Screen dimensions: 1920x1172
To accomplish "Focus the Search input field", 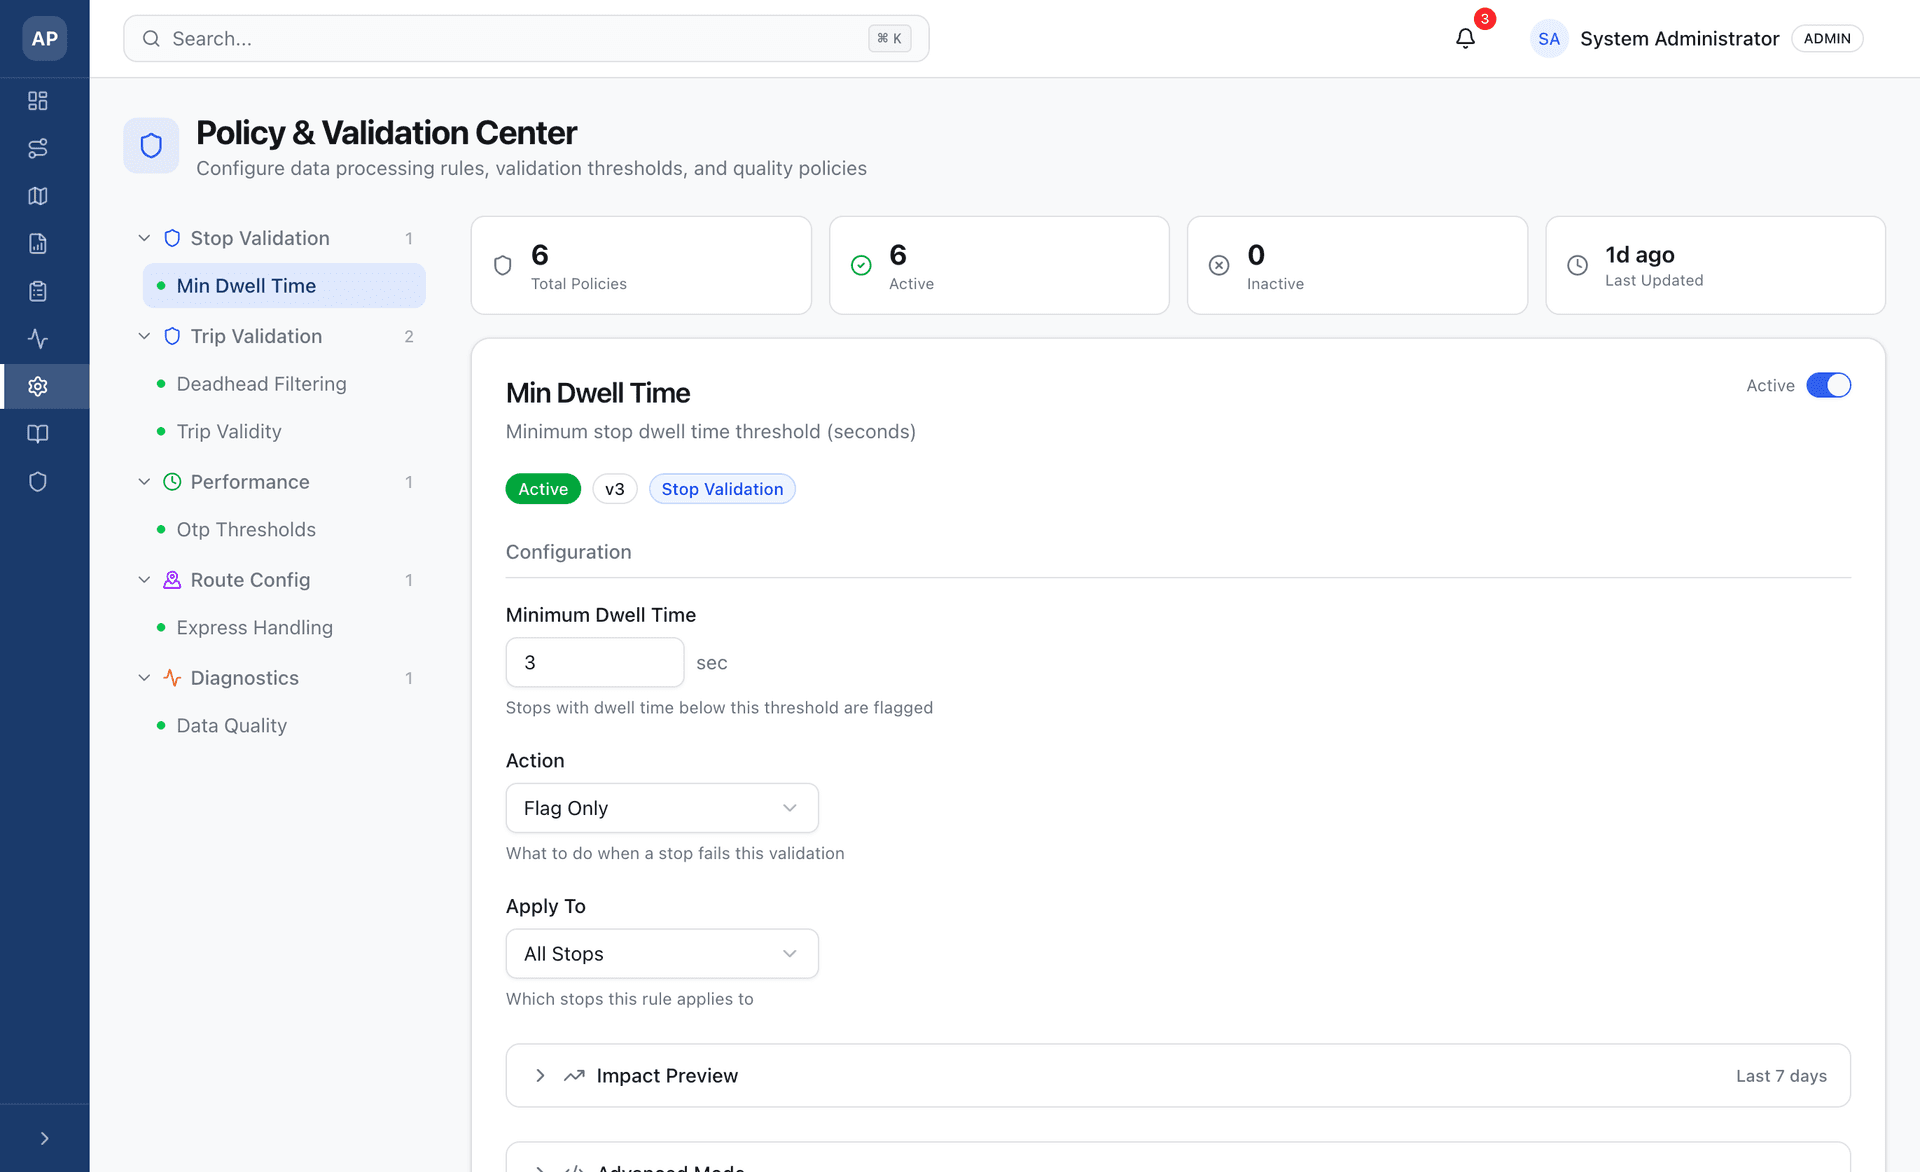I will click(x=526, y=38).
